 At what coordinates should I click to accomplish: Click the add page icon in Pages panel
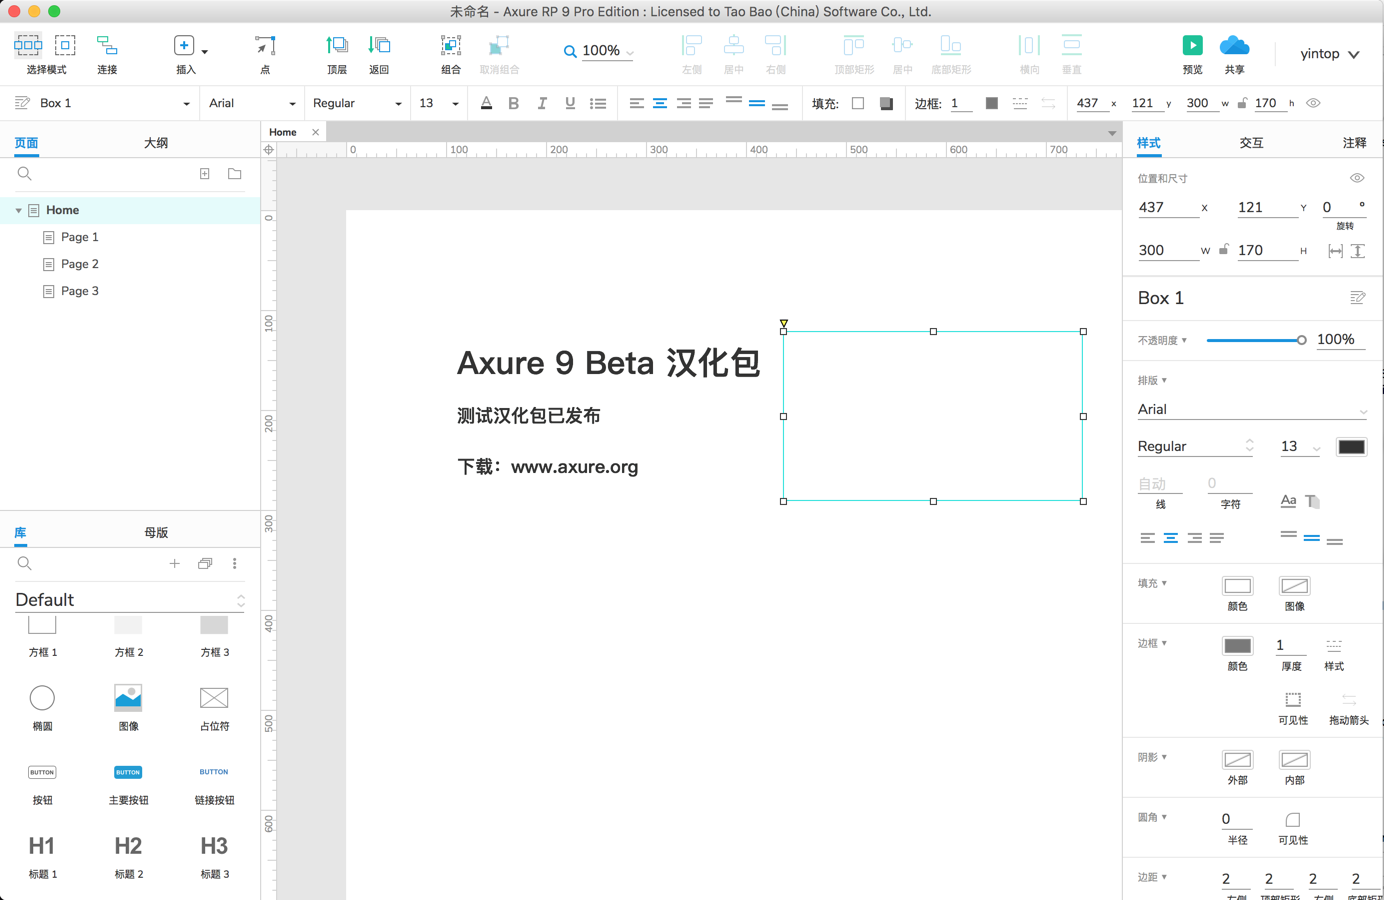click(x=205, y=174)
